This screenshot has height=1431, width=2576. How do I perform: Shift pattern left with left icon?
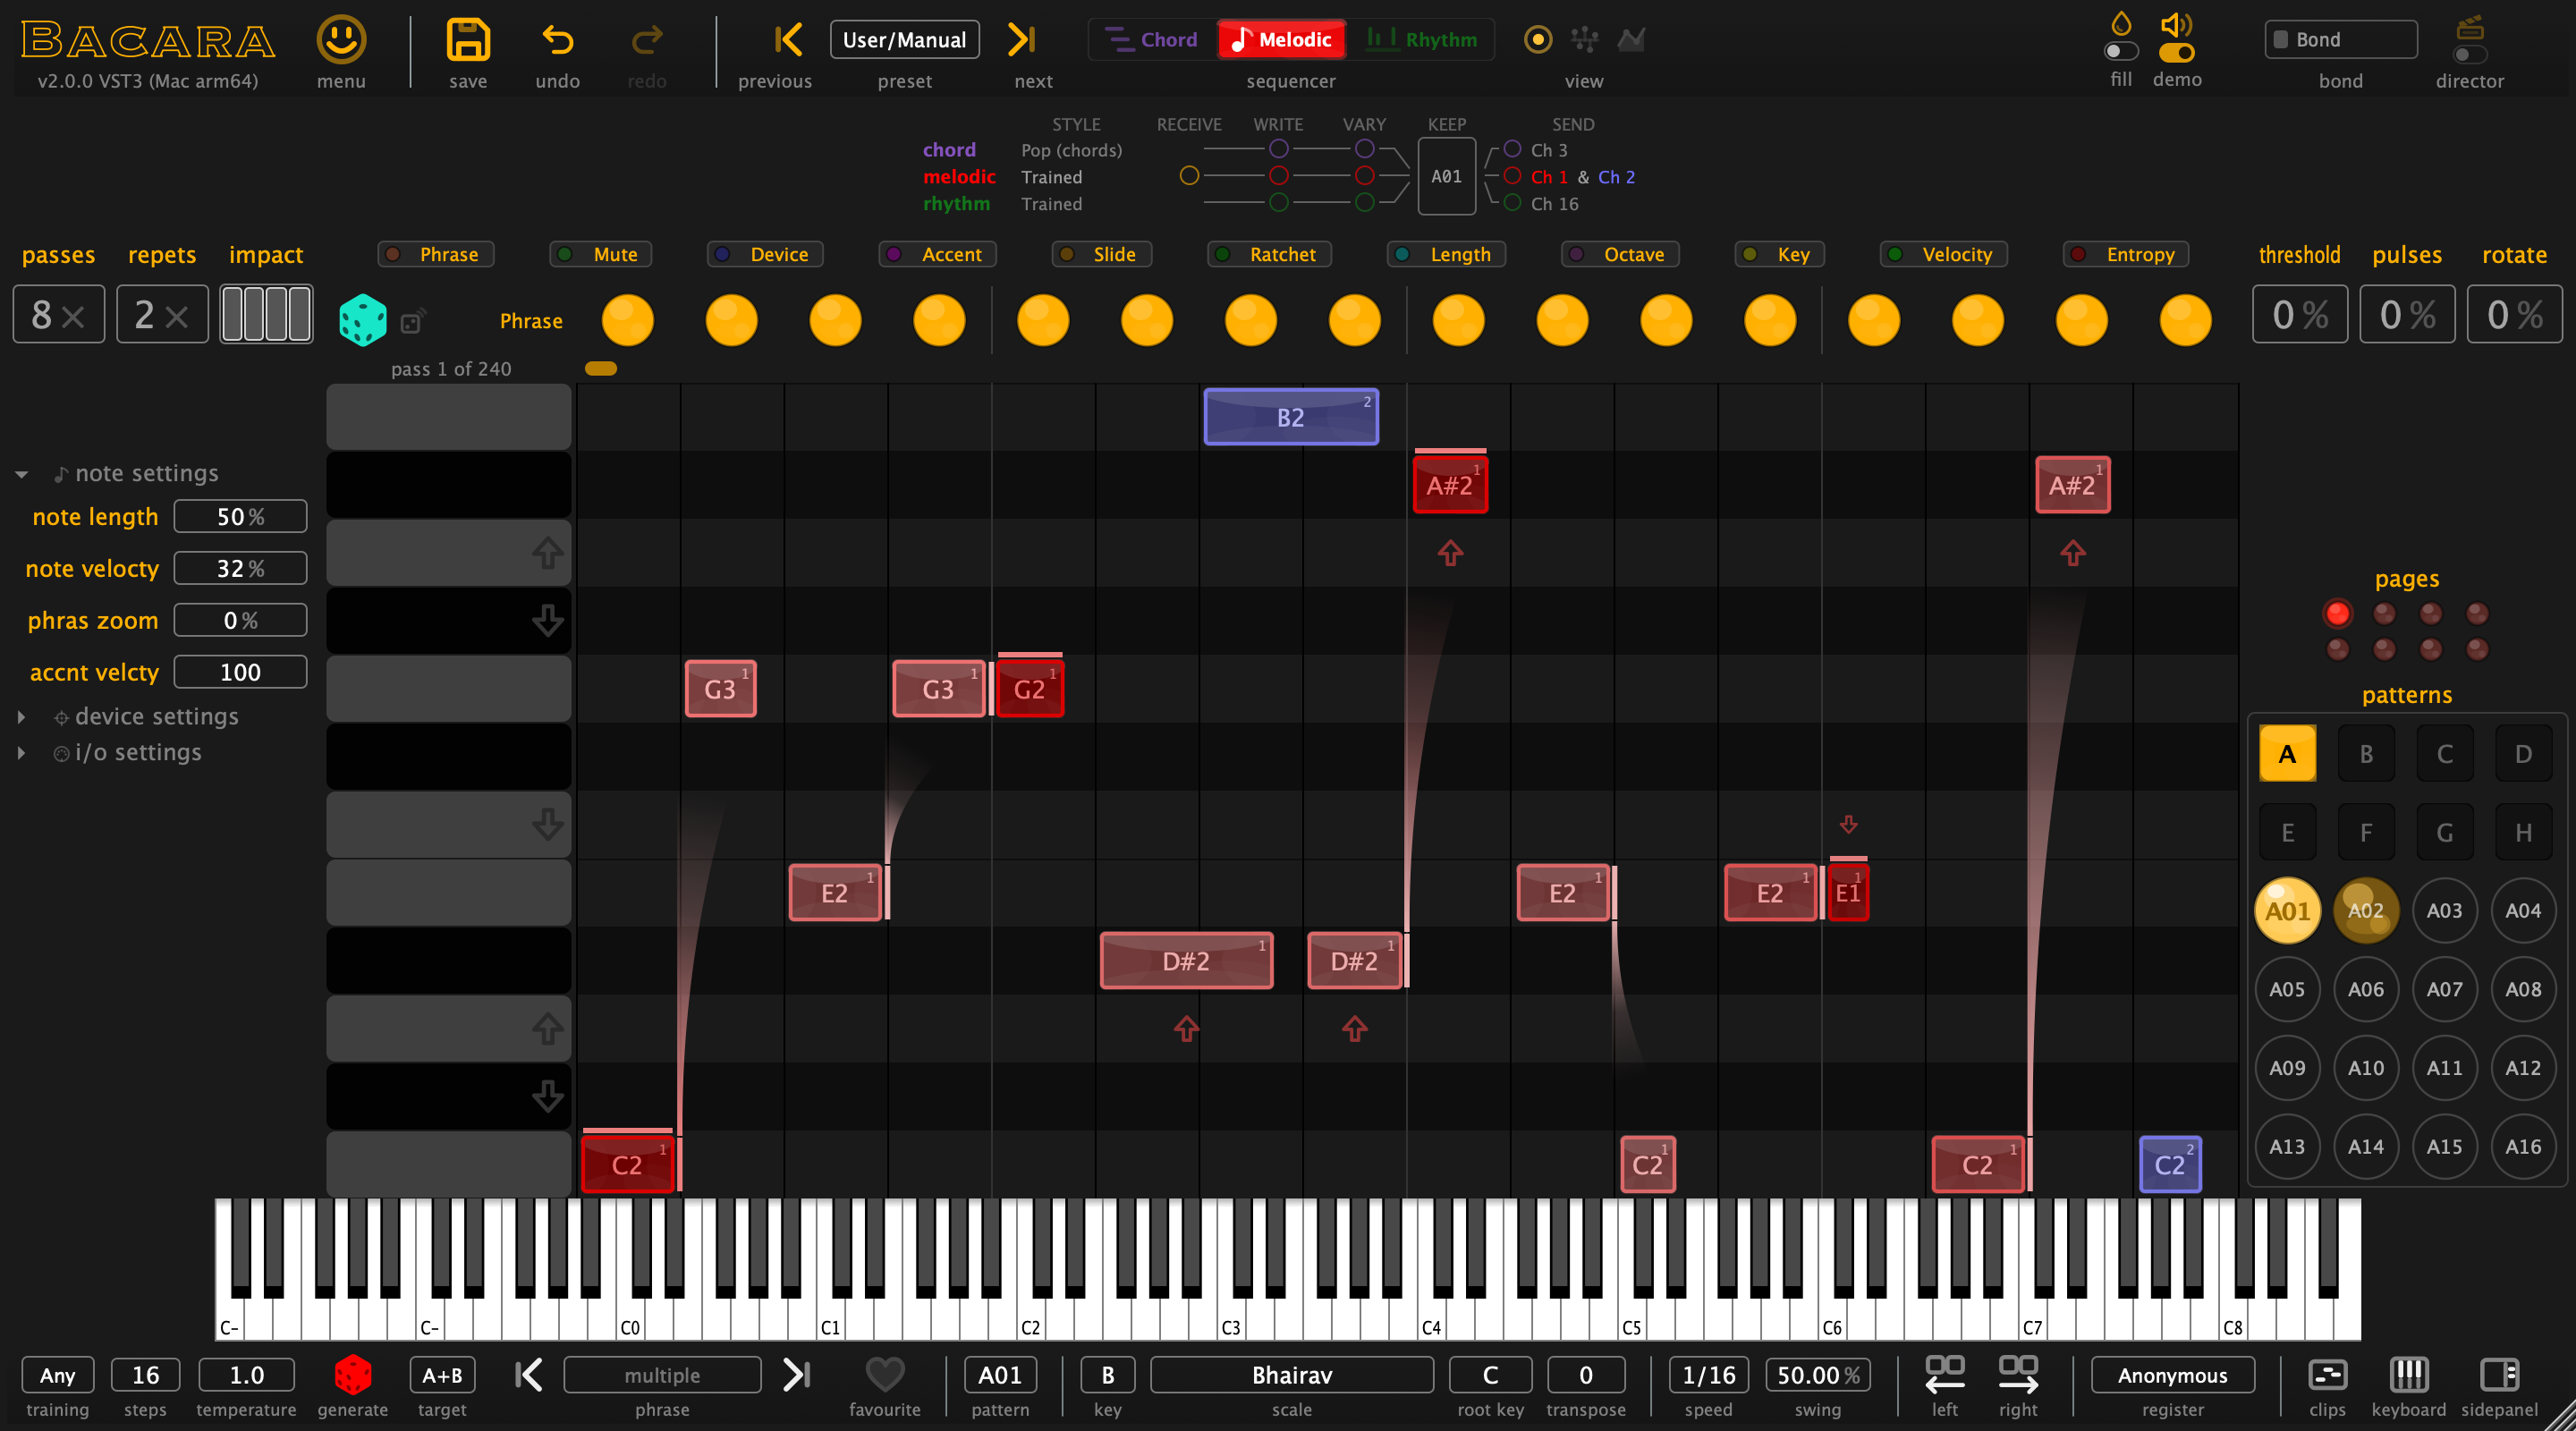point(1944,1375)
